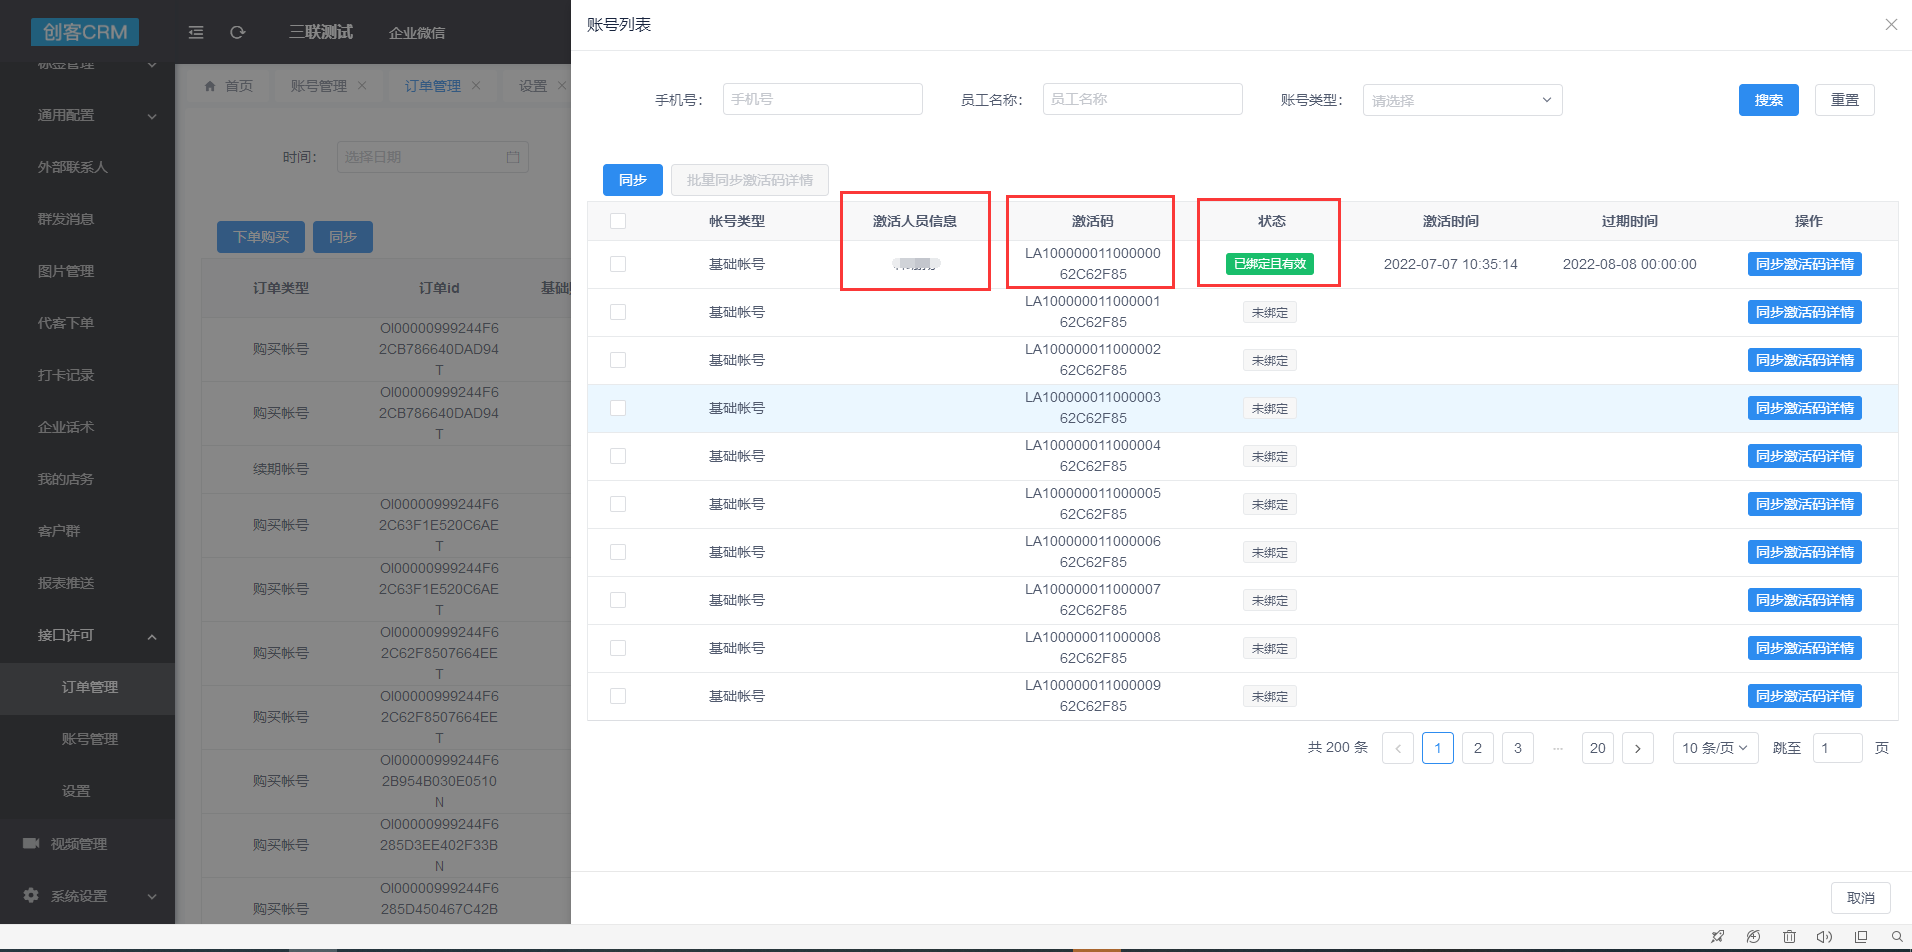Click activation time 2022-07-07 10:35:14
This screenshot has height=952, width=1912.
click(1450, 264)
